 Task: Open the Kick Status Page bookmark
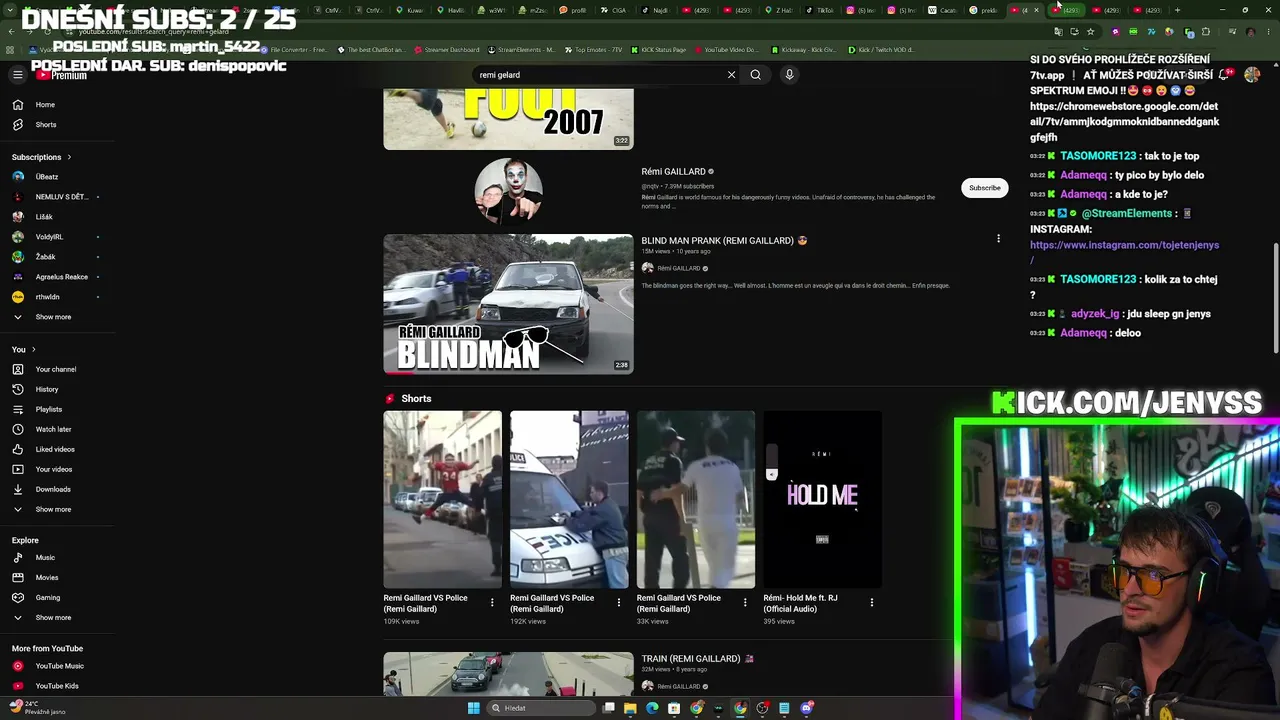pyautogui.click(x=658, y=50)
